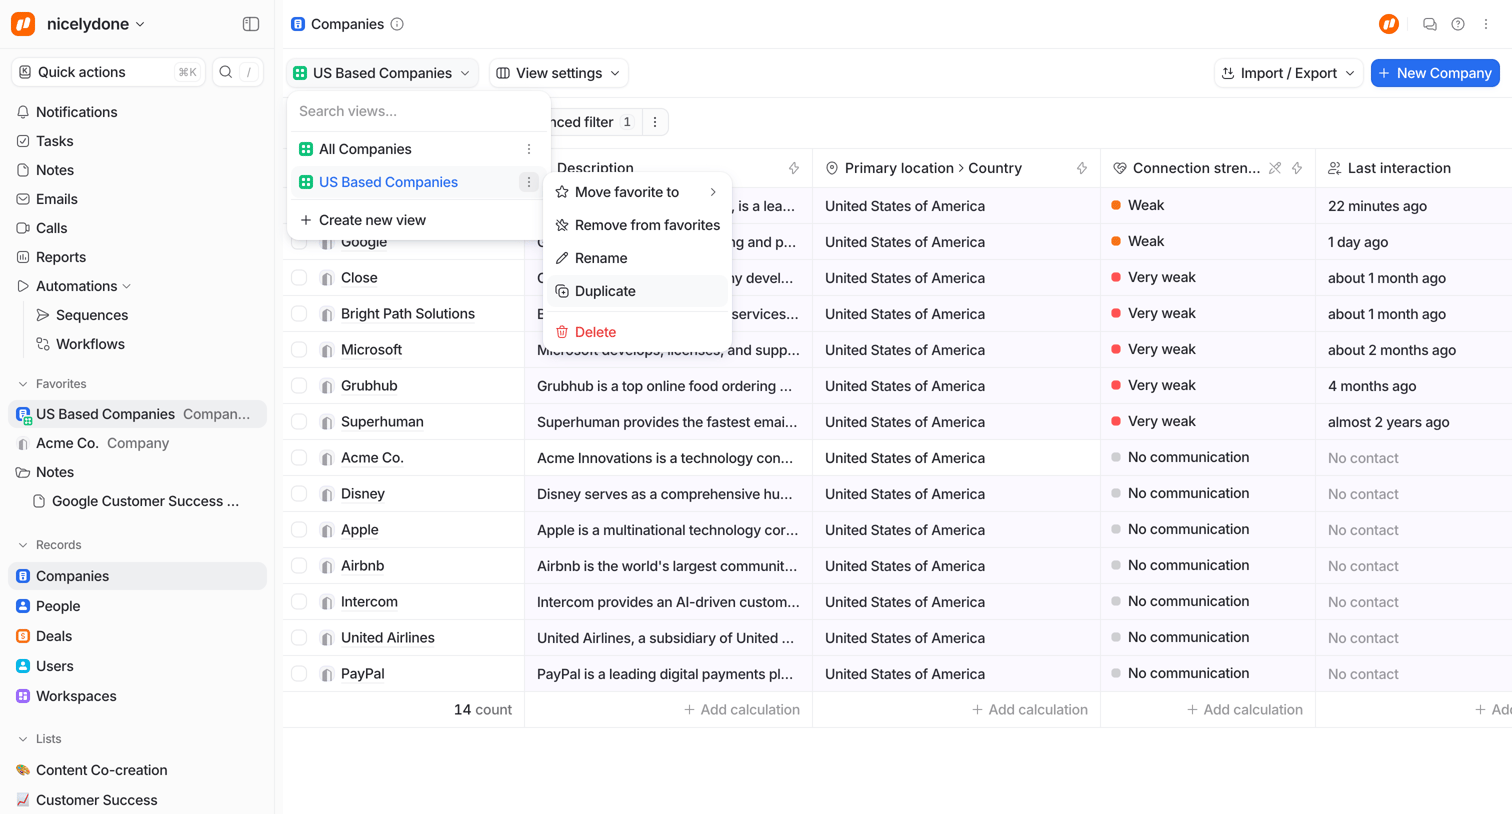Open the US Based Companies view dropdown
Image resolution: width=1512 pixels, height=814 pixels.
pyautogui.click(x=382, y=73)
